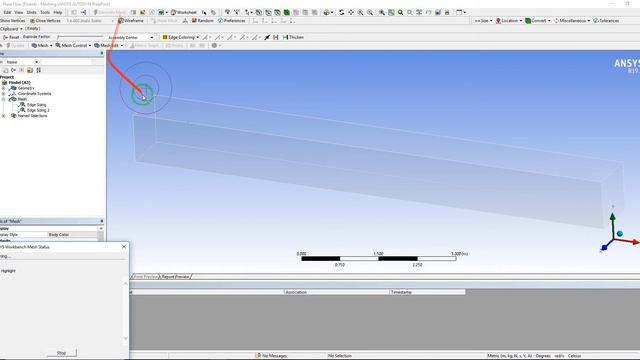Pin the Outline panel with pushpin icon

click(102, 53)
